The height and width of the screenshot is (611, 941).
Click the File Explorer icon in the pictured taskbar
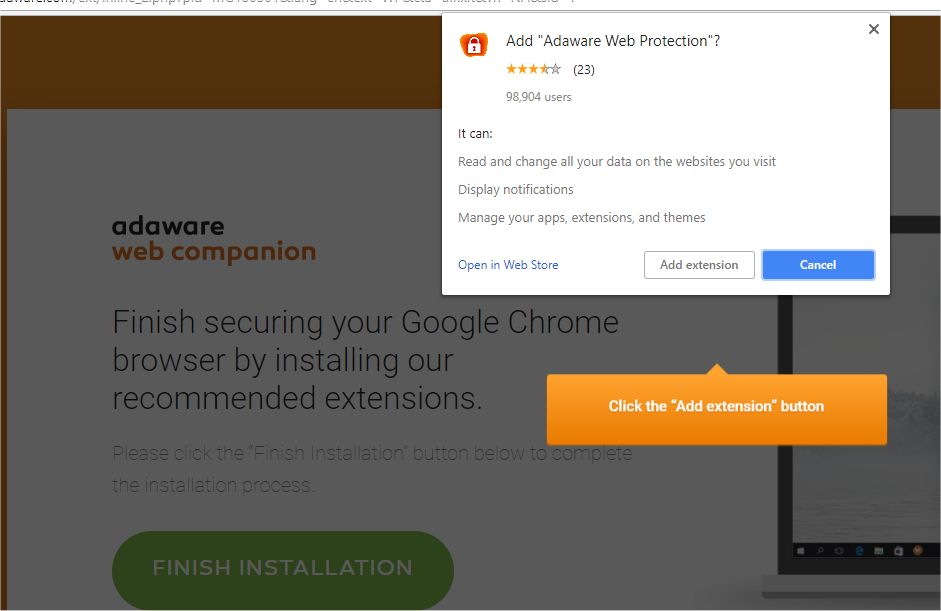click(x=878, y=551)
